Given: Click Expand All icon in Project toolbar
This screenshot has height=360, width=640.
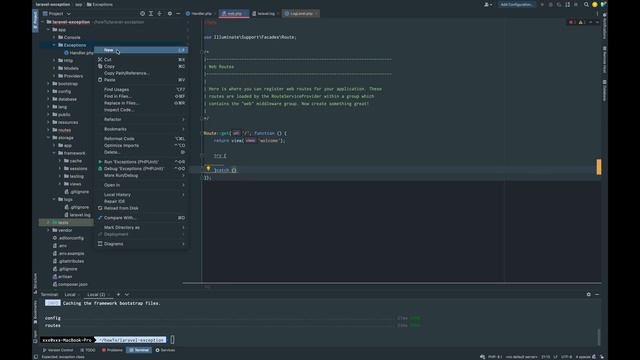Looking at the screenshot, I should tap(151, 13).
